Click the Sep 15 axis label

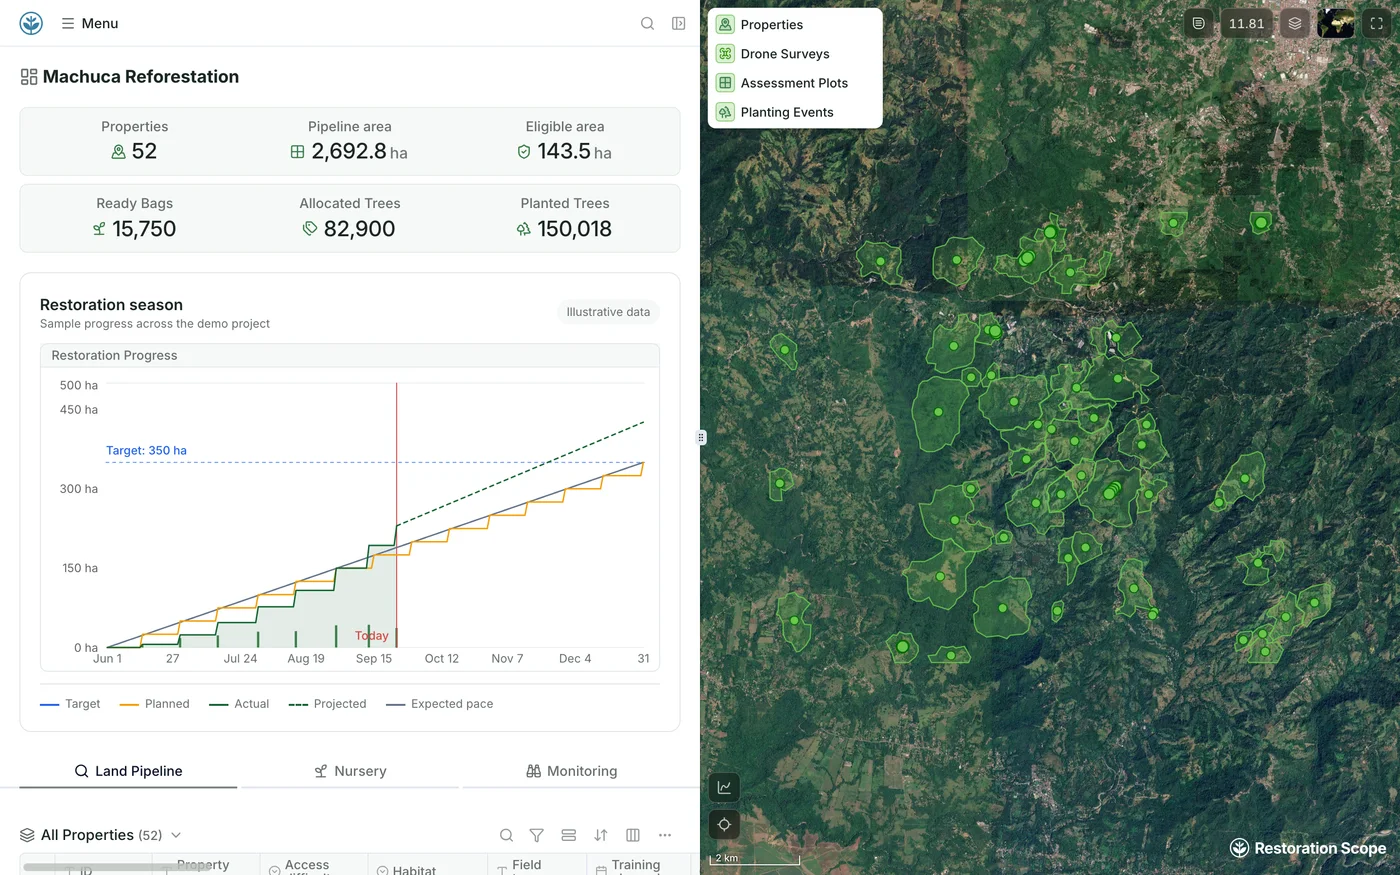374,659
